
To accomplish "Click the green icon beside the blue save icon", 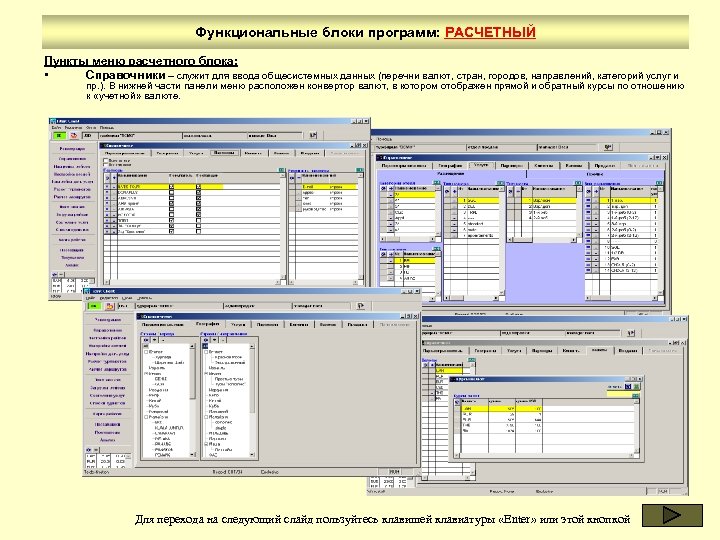I will pyautogui.click(x=637, y=387).
